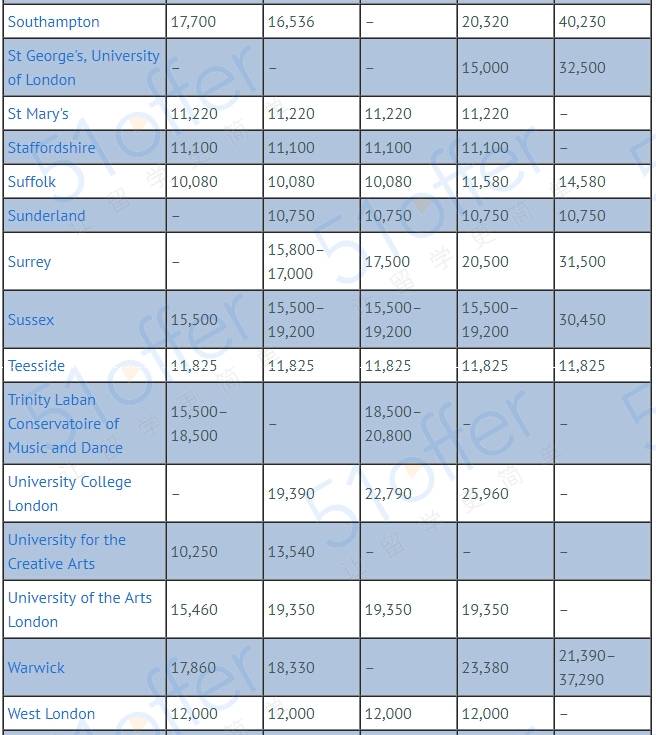
Task: Select the 21,390–37,290 Warwick fee cell
Action: tap(602, 668)
